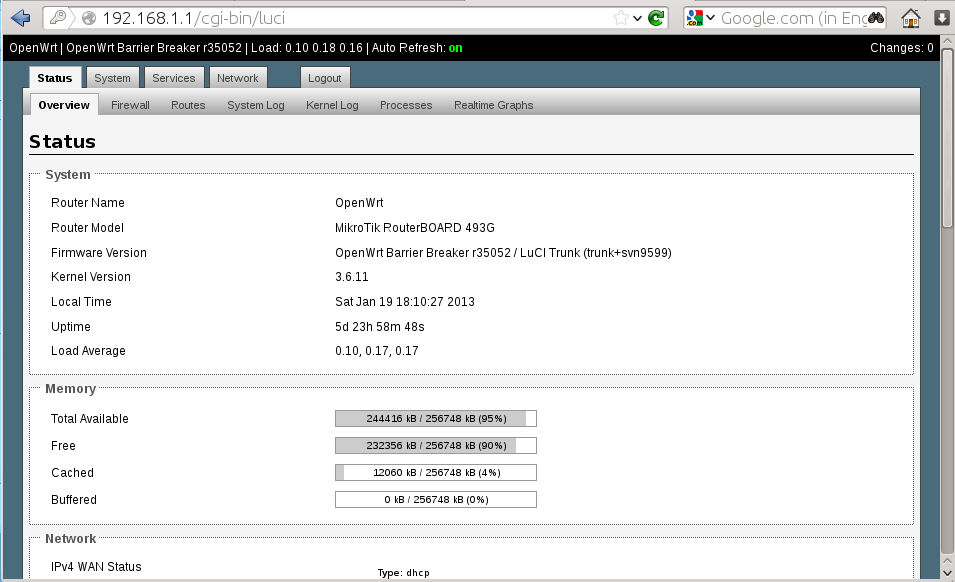Open the Services main tab
Image resolution: width=955 pixels, height=582 pixels.
point(174,78)
